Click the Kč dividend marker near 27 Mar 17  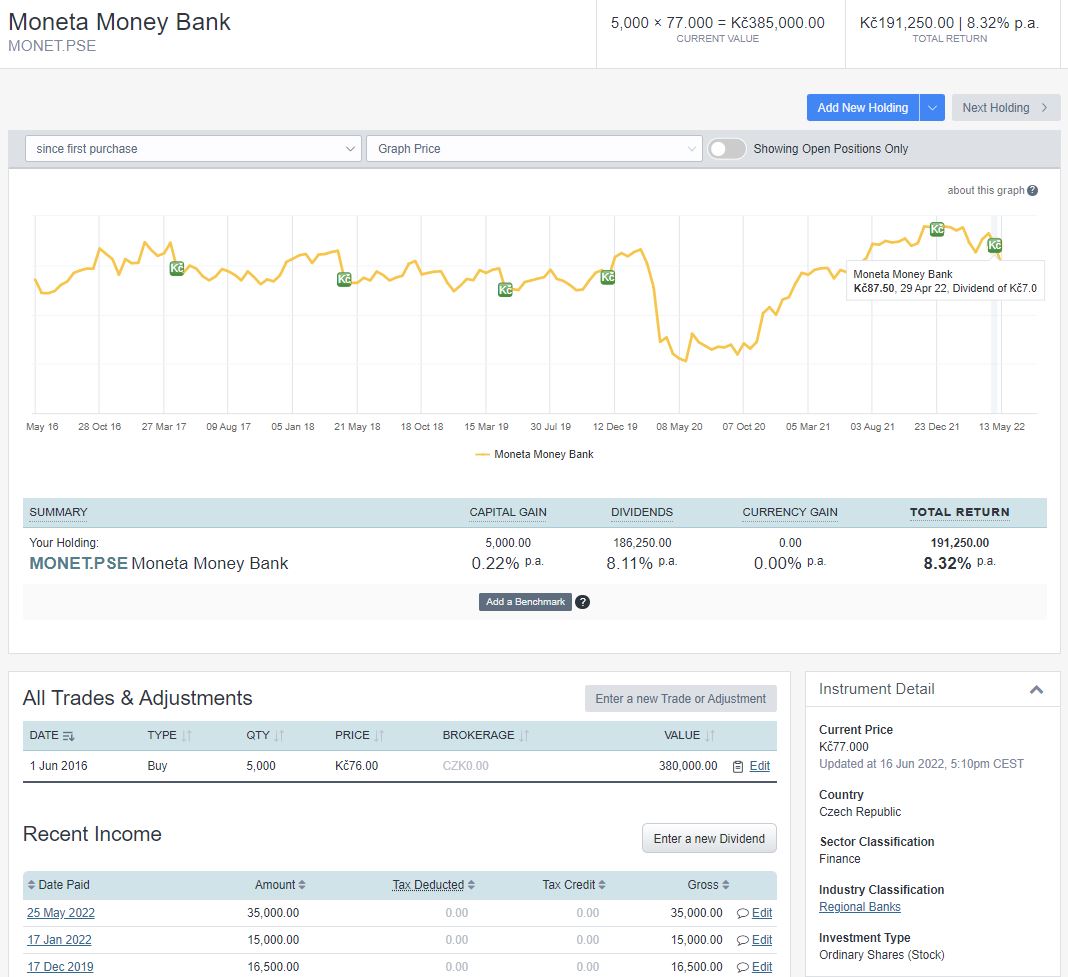point(177,268)
